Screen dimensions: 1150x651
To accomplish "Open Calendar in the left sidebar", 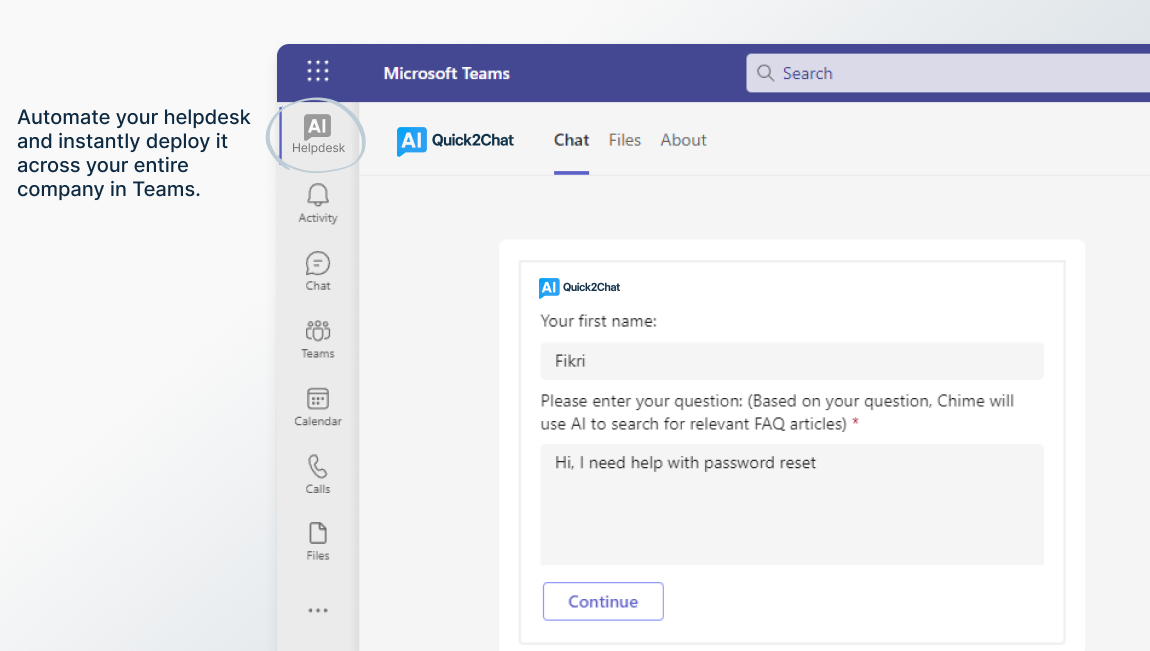I will click(318, 406).
